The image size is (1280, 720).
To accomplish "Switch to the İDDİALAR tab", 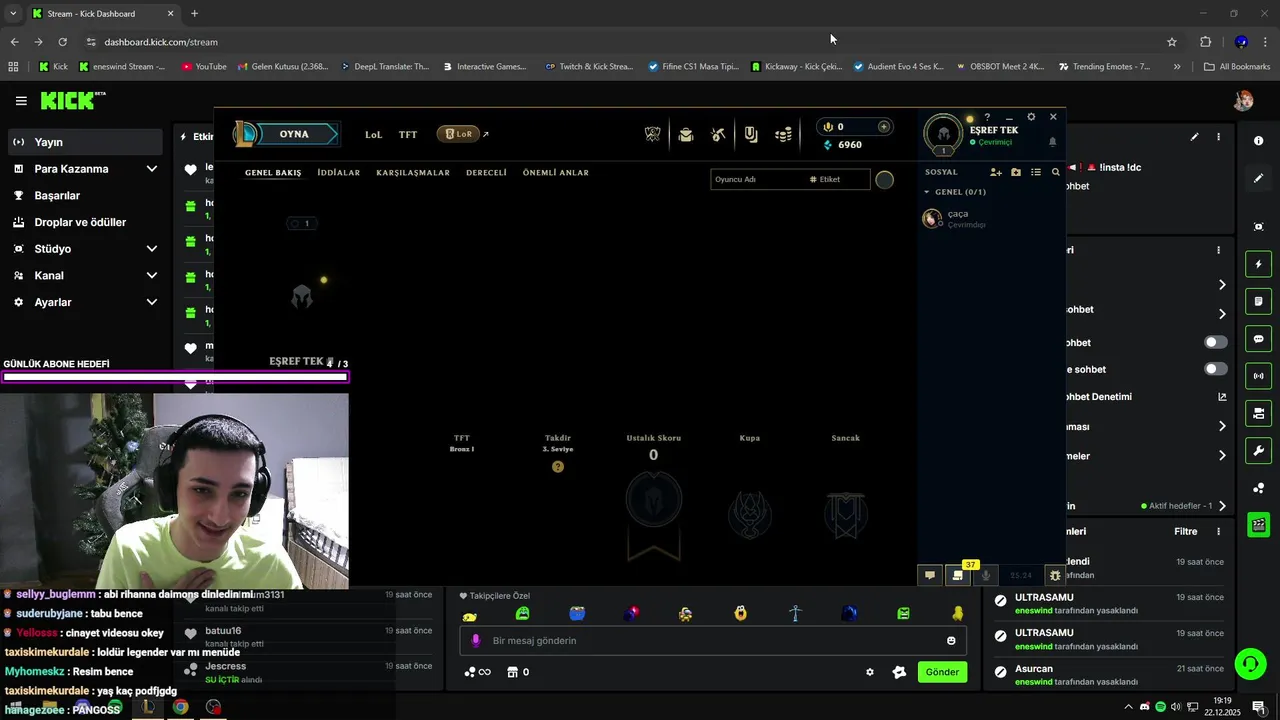I will click(338, 173).
